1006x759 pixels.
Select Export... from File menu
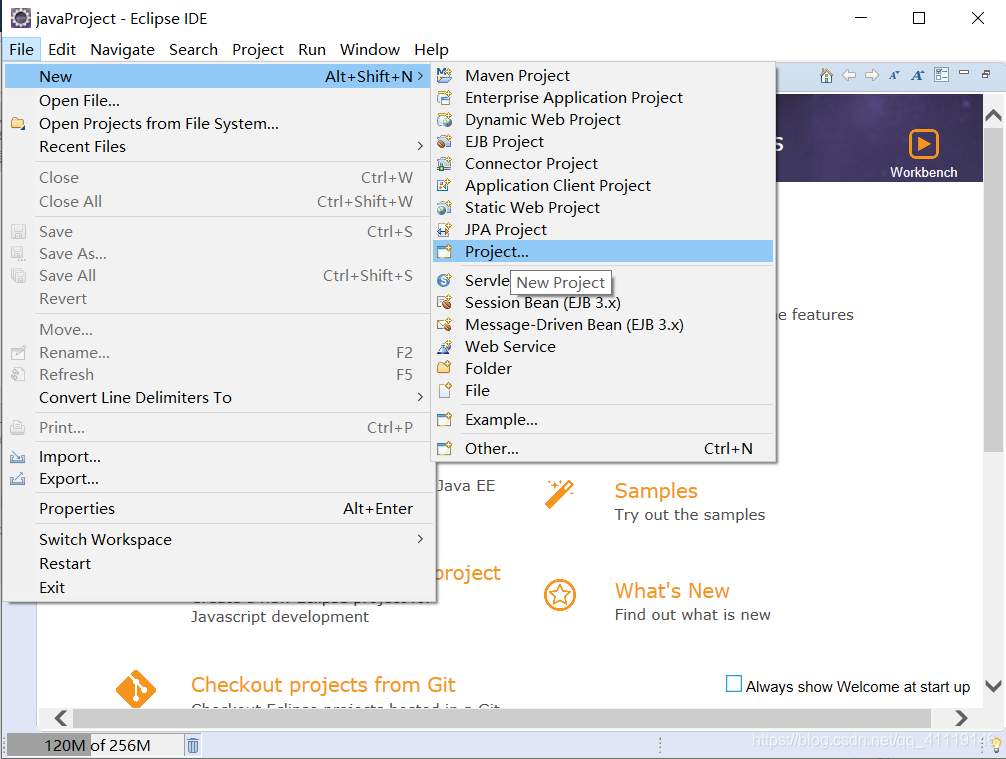[x=218, y=479]
